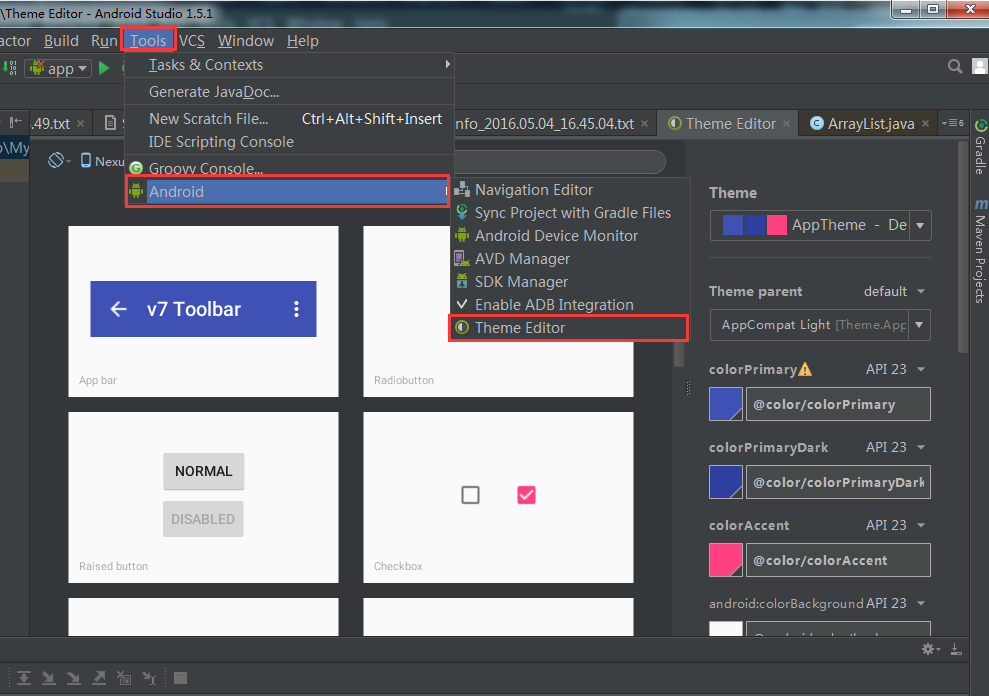The width and height of the screenshot is (989, 696).
Task: Click the pink colorAccent swatch
Action: [x=725, y=560]
